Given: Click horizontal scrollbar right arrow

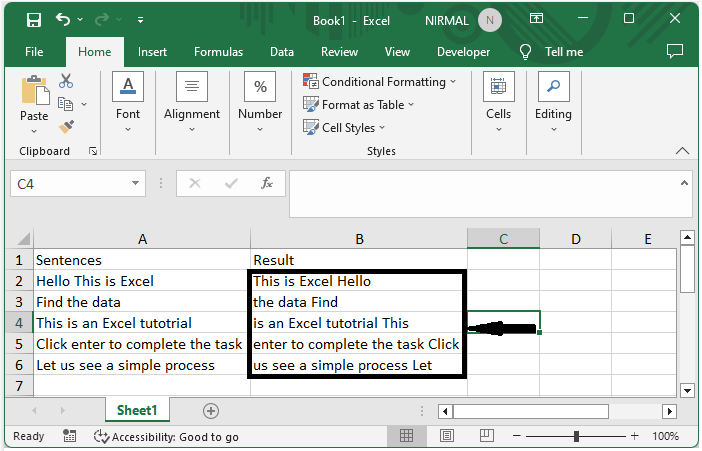Looking at the screenshot, I should 669,411.
